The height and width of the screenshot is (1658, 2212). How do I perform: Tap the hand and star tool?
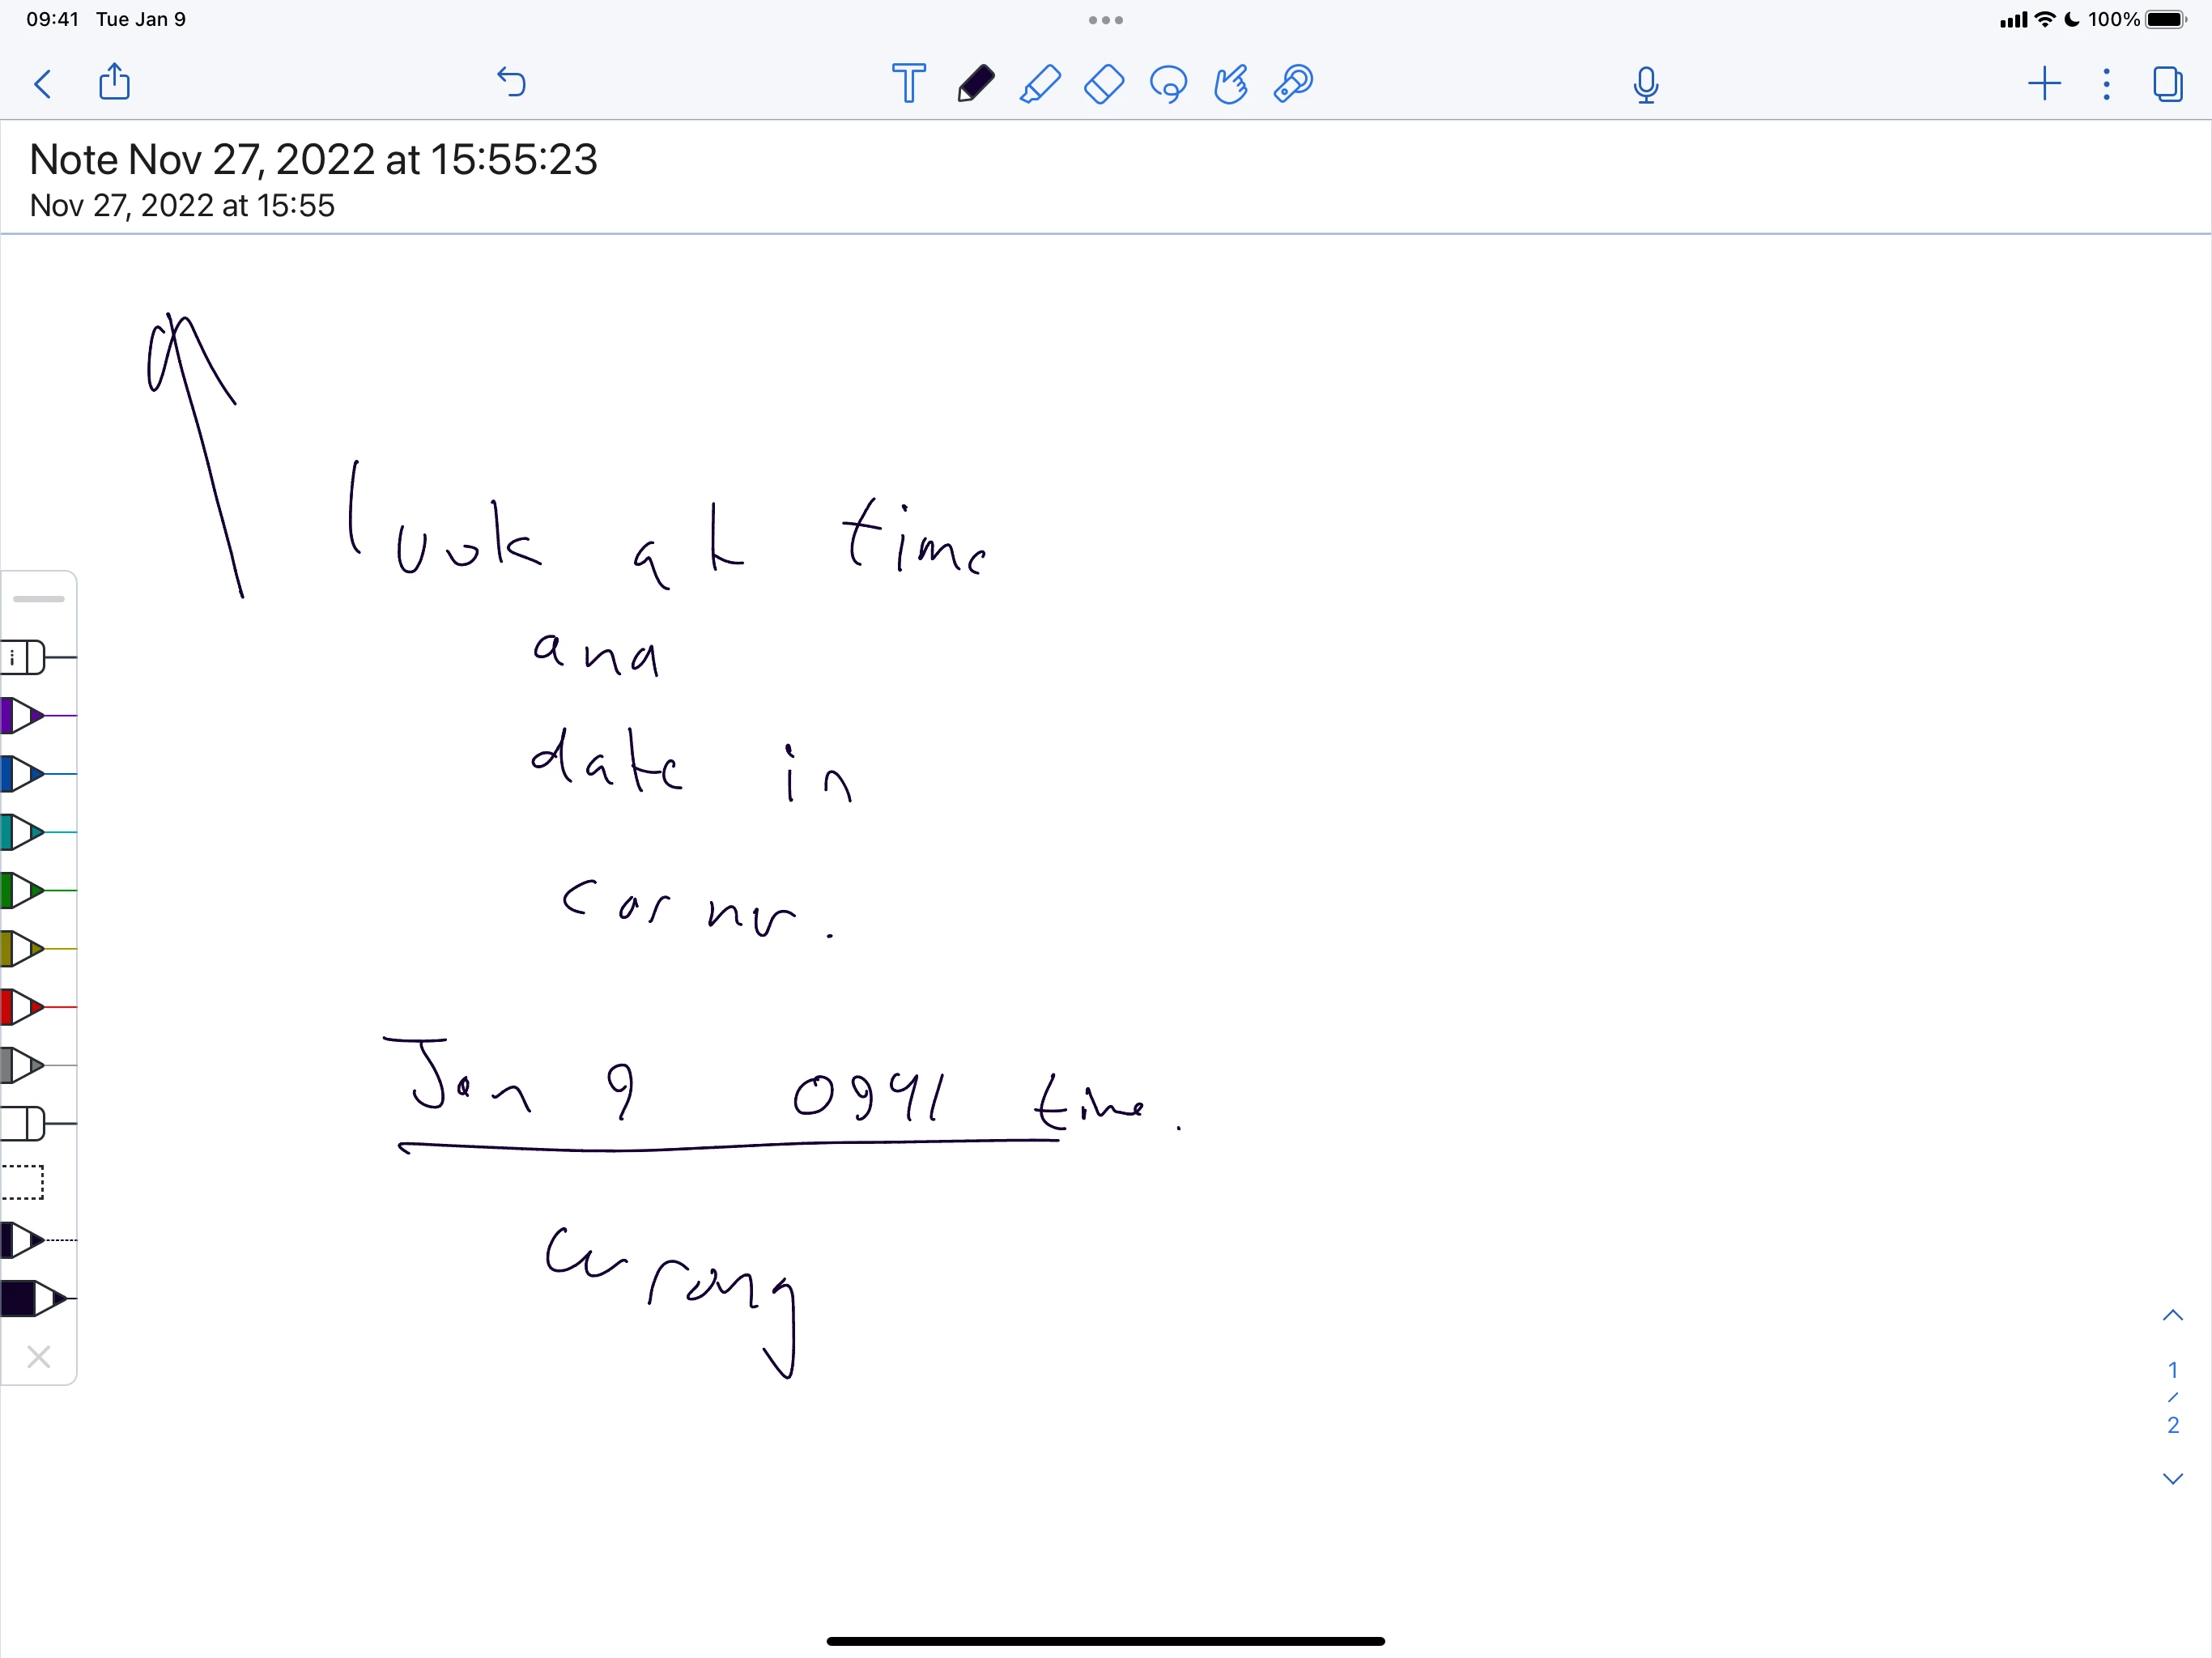point(1231,84)
